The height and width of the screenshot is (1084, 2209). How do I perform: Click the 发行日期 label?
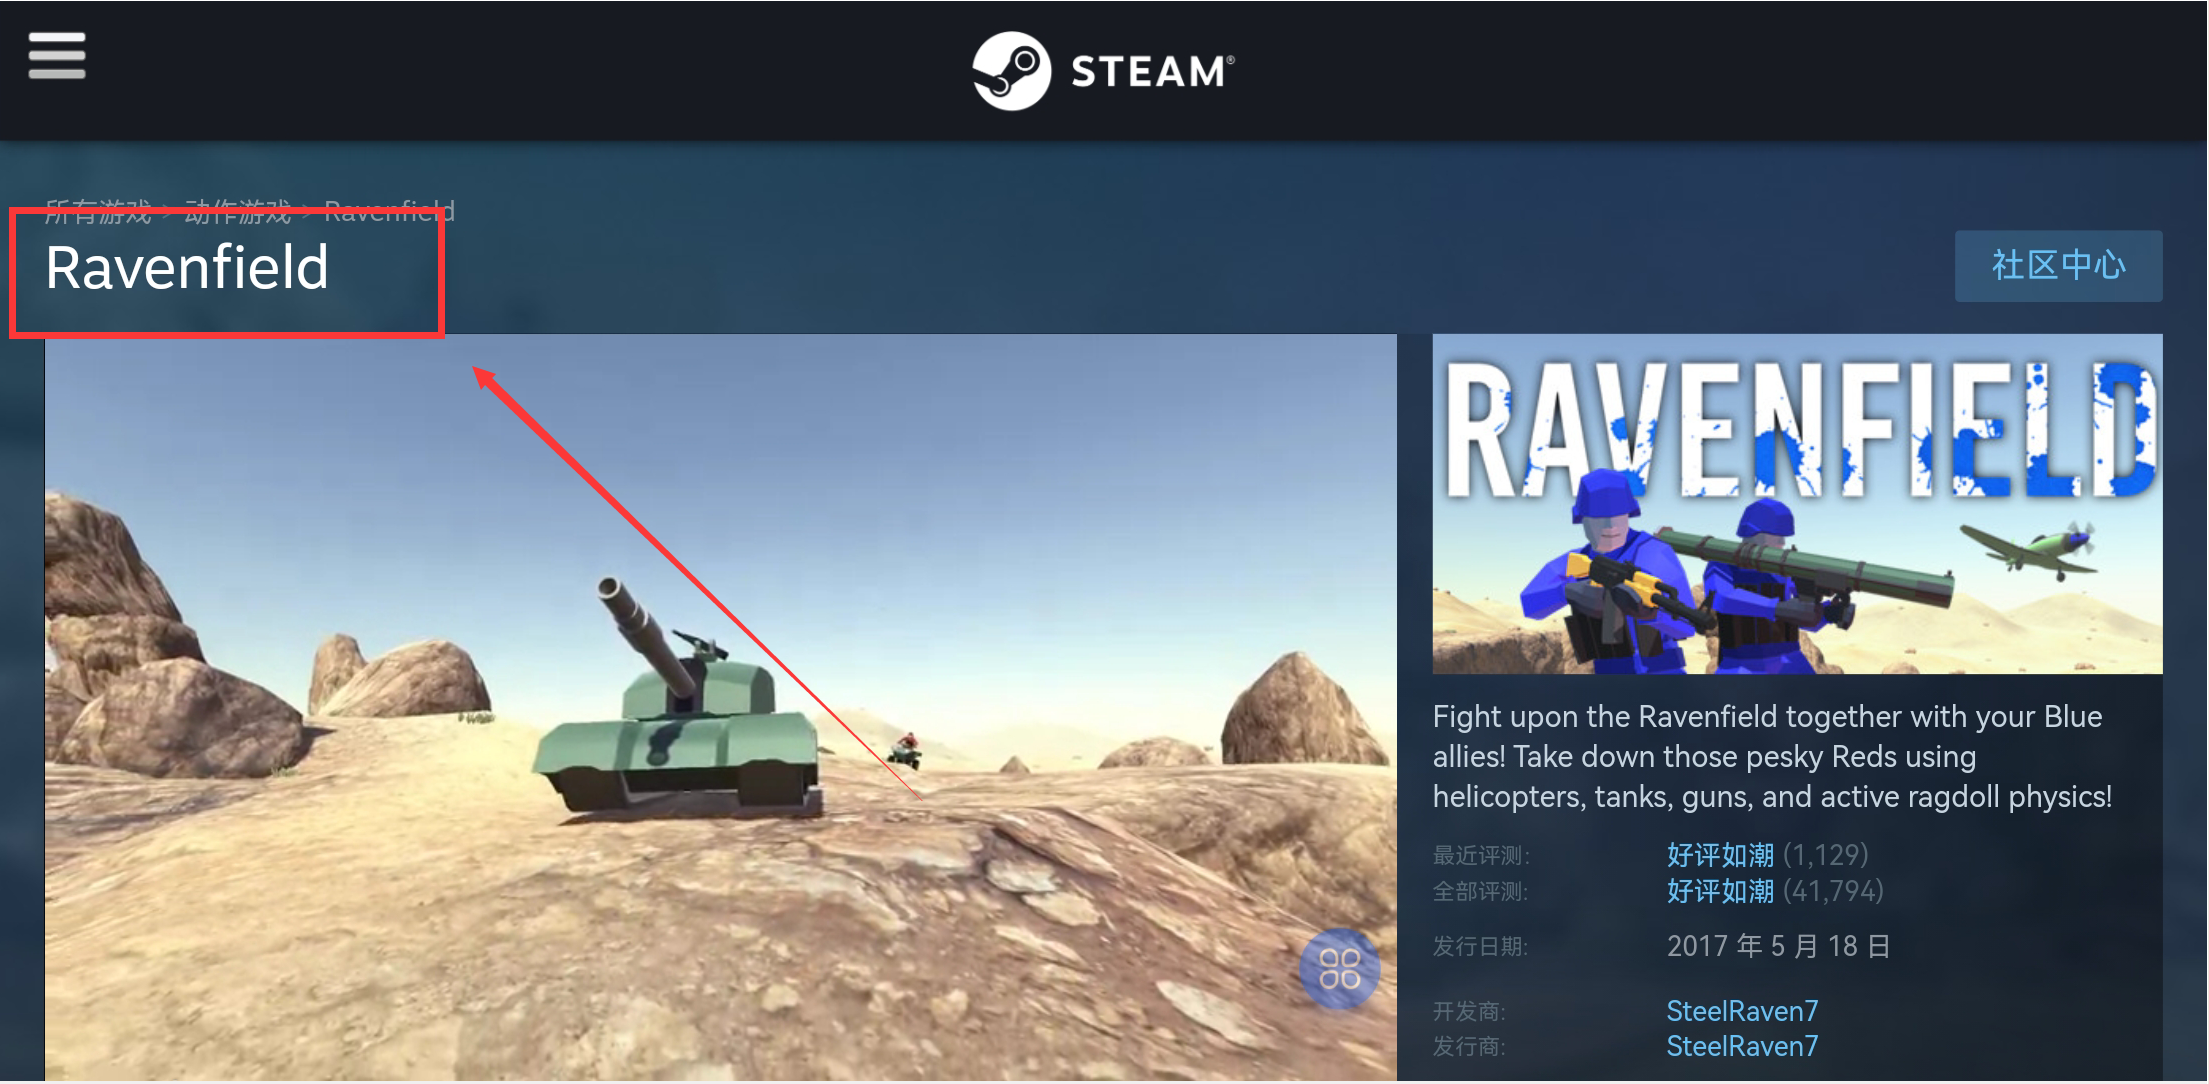tap(1480, 946)
